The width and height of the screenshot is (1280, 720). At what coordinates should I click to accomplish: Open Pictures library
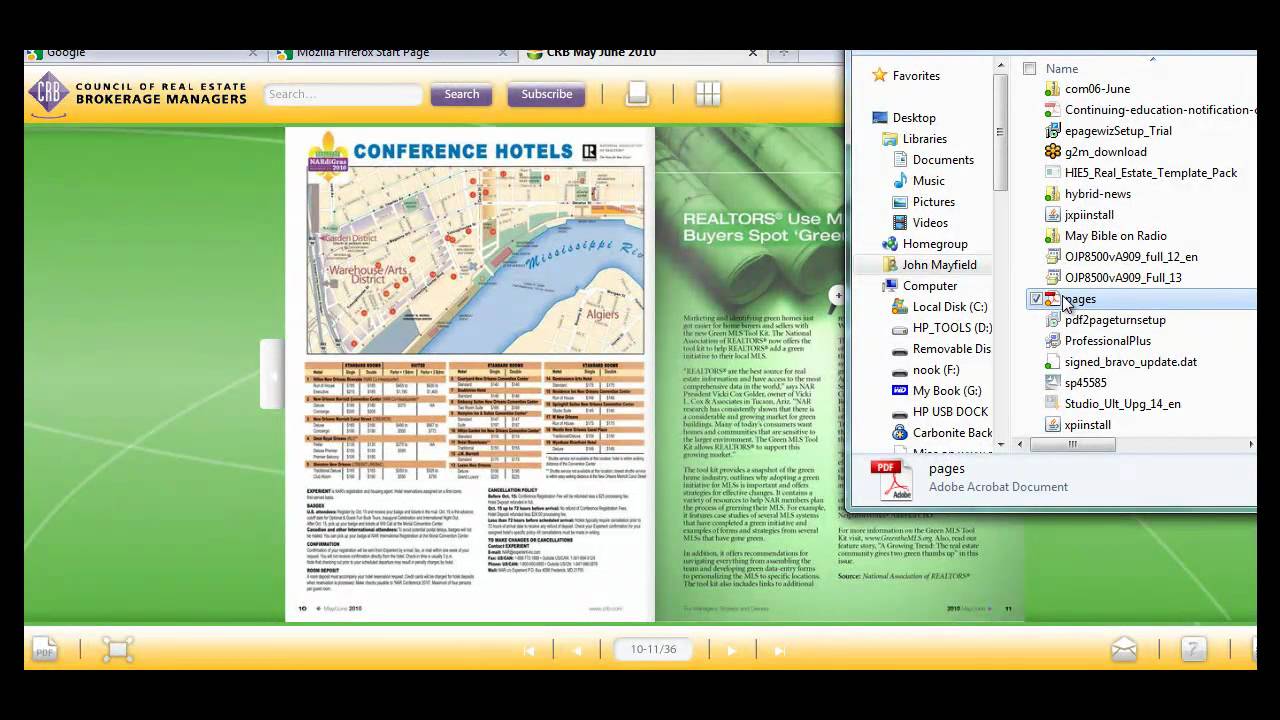(923, 202)
